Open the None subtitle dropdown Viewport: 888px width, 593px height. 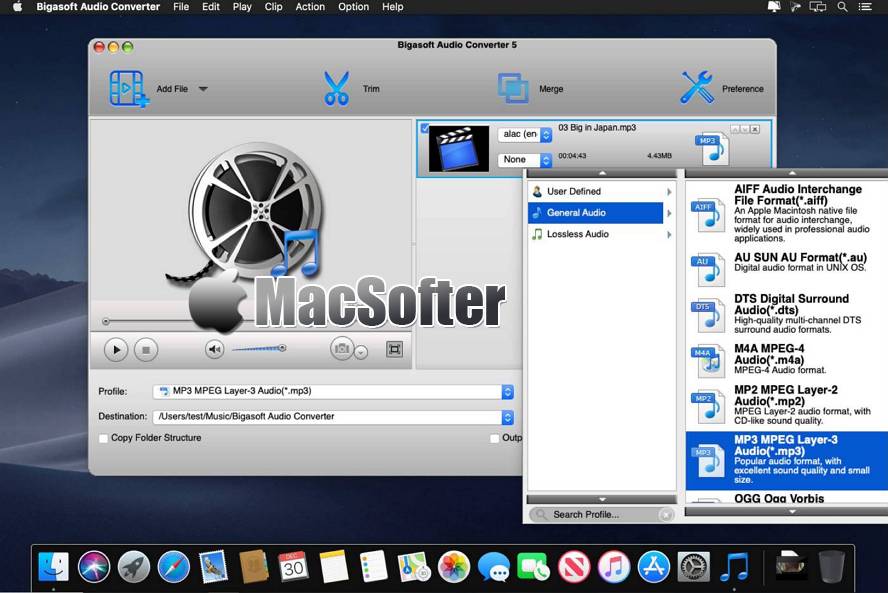[524, 160]
